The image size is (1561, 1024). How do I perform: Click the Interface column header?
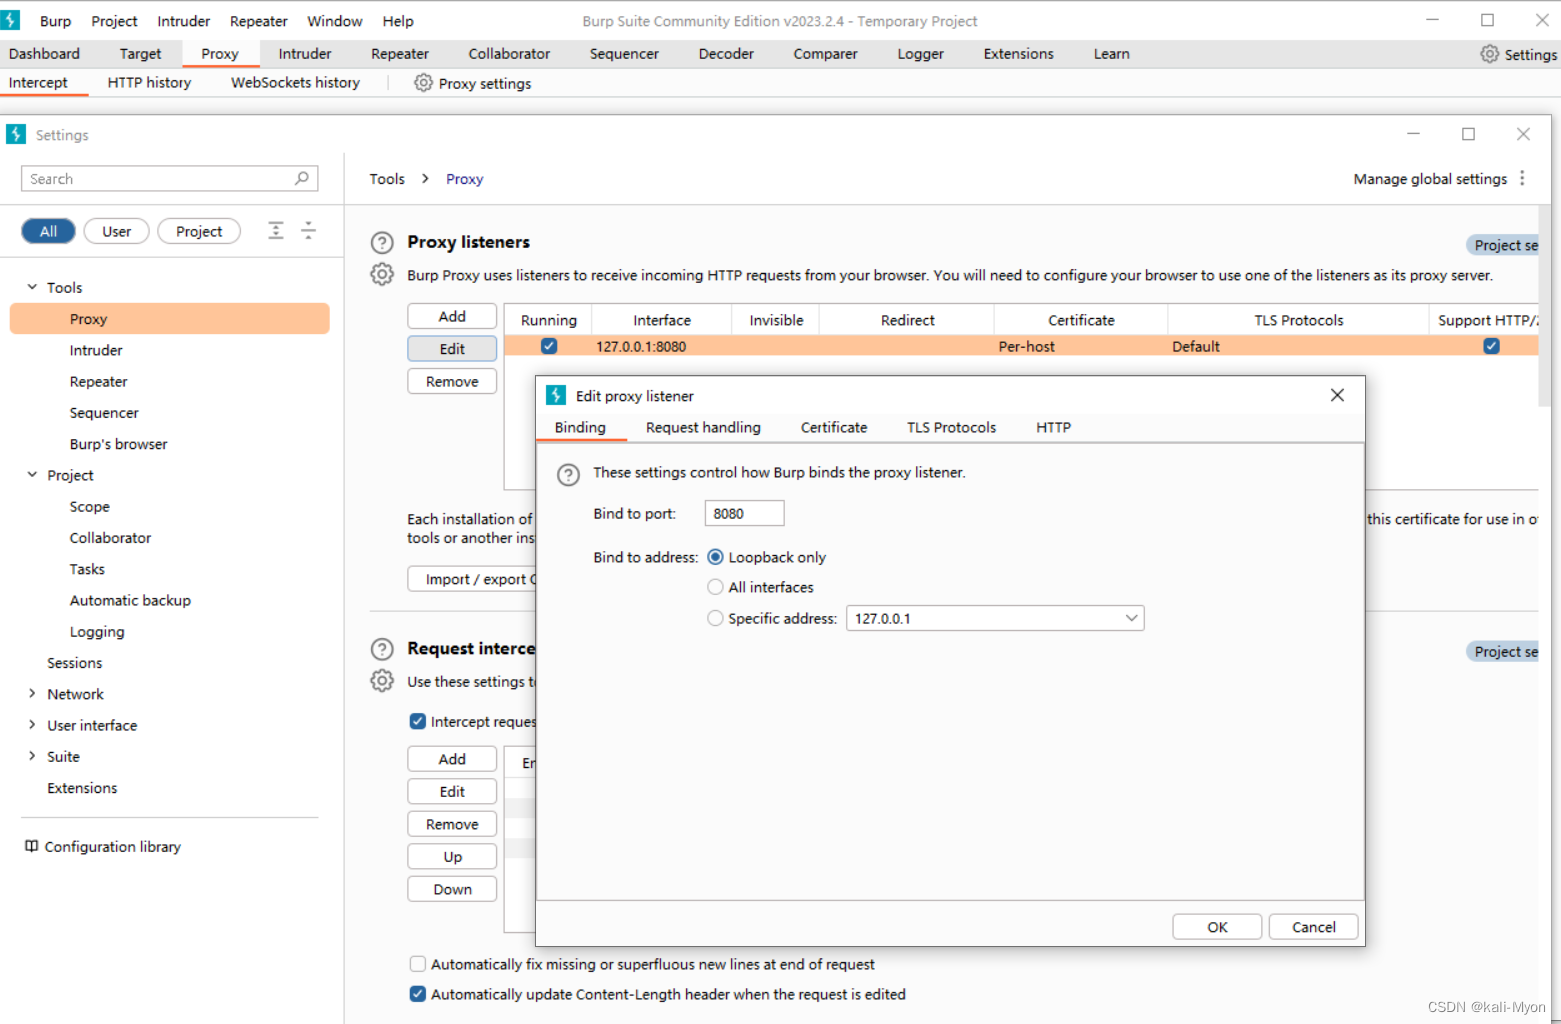coord(661,320)
